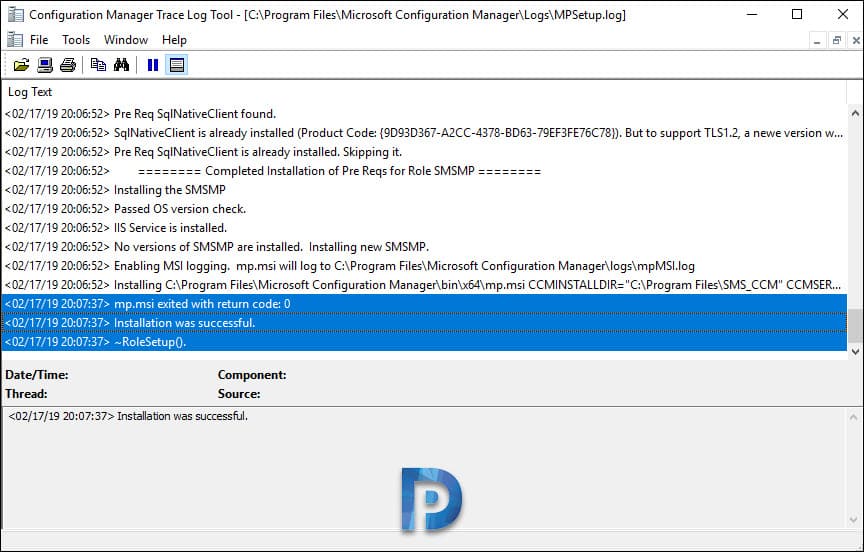Click the details pane scroll up arrow

point(854,418)
